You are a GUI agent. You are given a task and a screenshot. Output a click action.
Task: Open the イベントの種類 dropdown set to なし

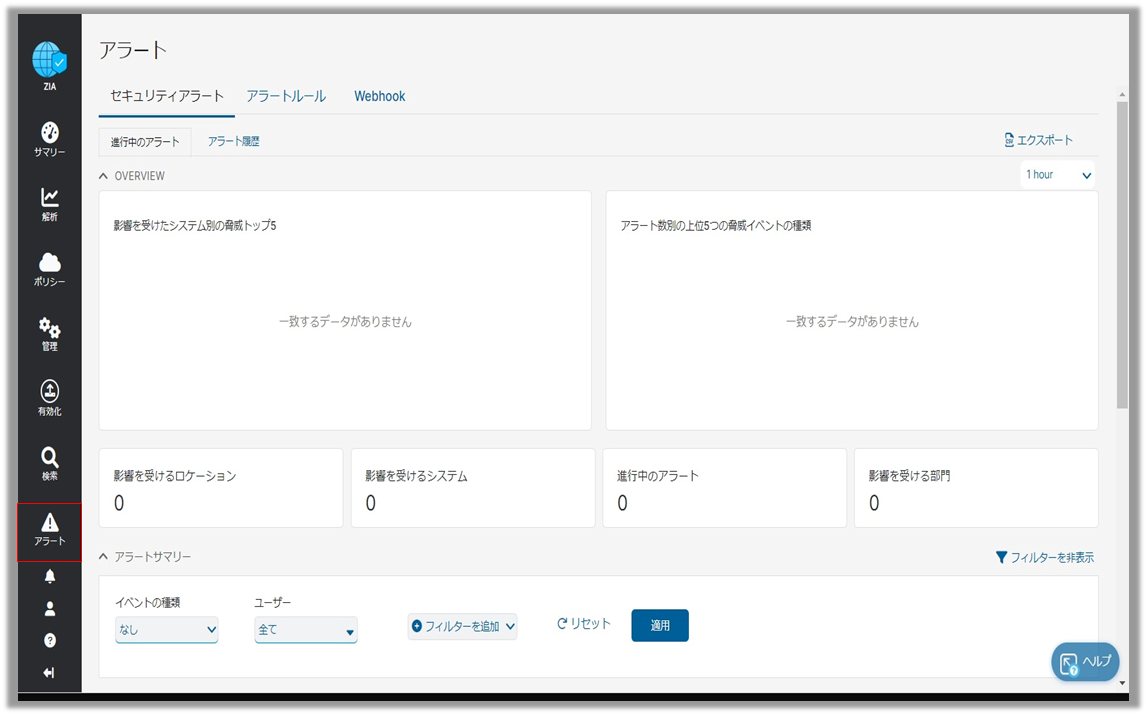tap(167, 629)
